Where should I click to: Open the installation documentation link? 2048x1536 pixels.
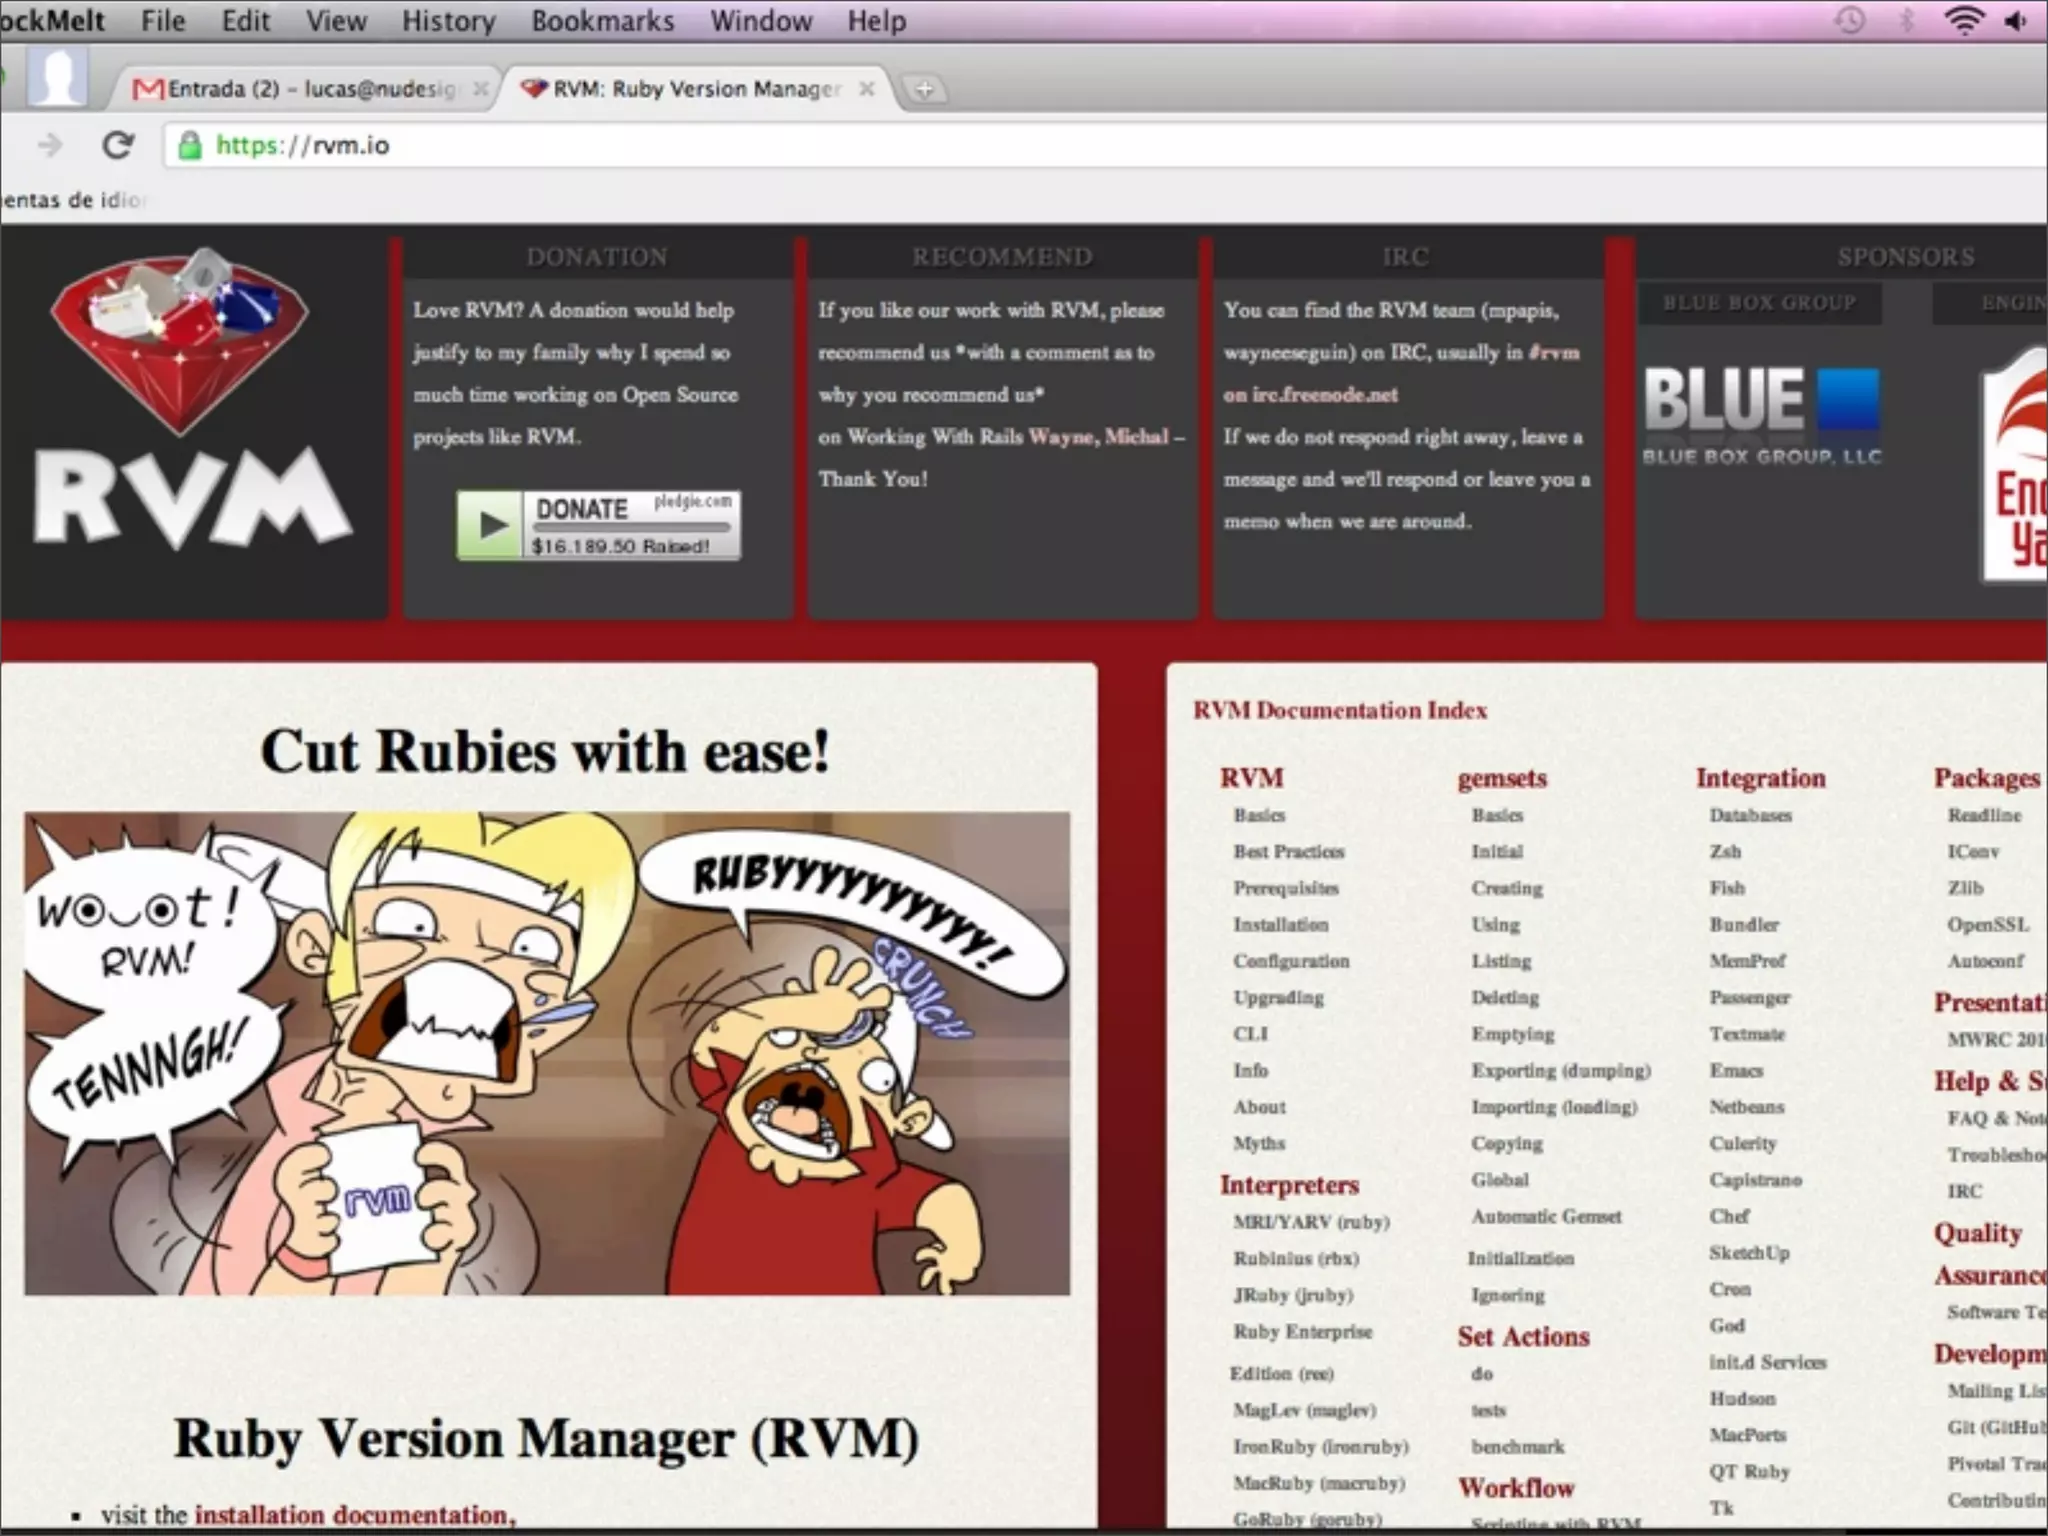355,1515
